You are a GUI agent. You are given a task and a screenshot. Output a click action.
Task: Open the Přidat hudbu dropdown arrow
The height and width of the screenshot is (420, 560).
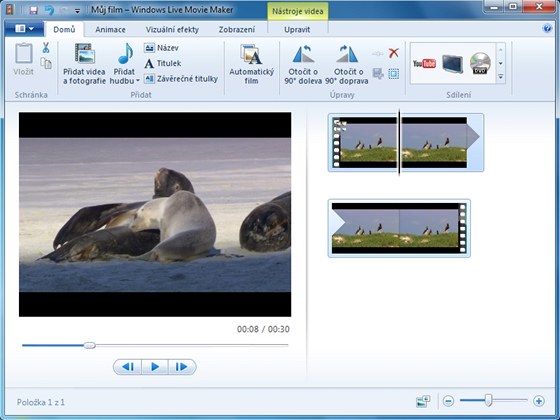(x=138, y=81)
